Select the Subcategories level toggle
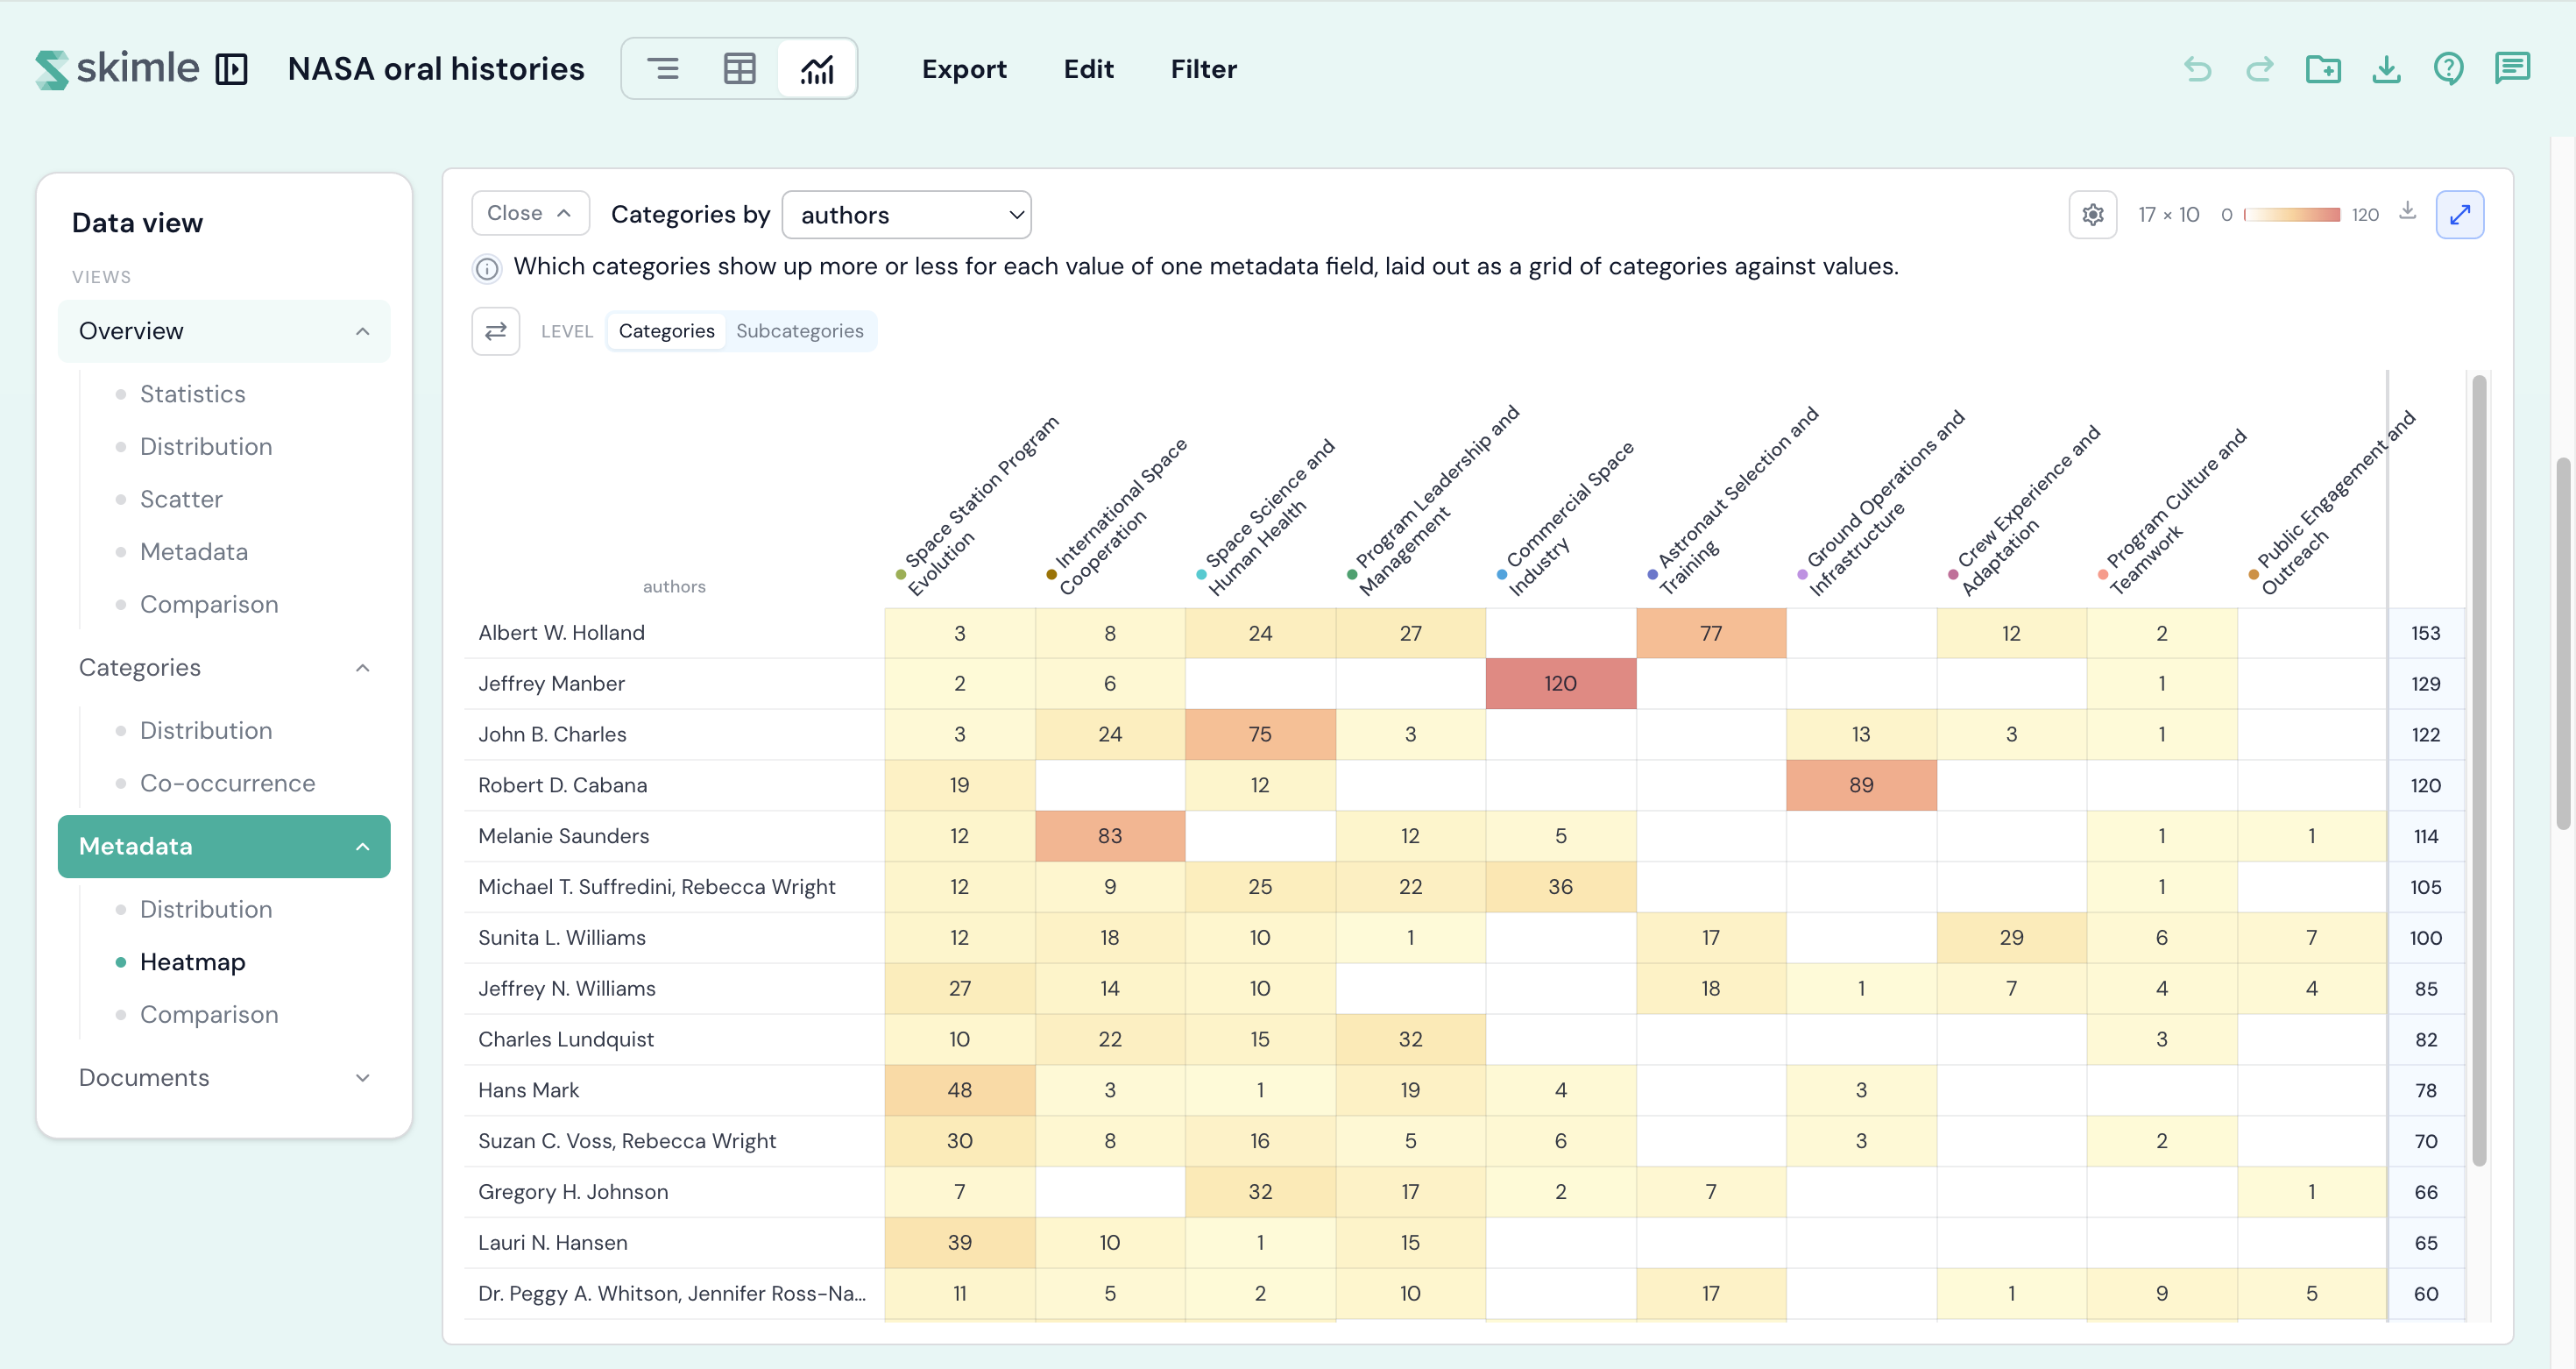2576x1369 pixels. click(x=799, y=331)
